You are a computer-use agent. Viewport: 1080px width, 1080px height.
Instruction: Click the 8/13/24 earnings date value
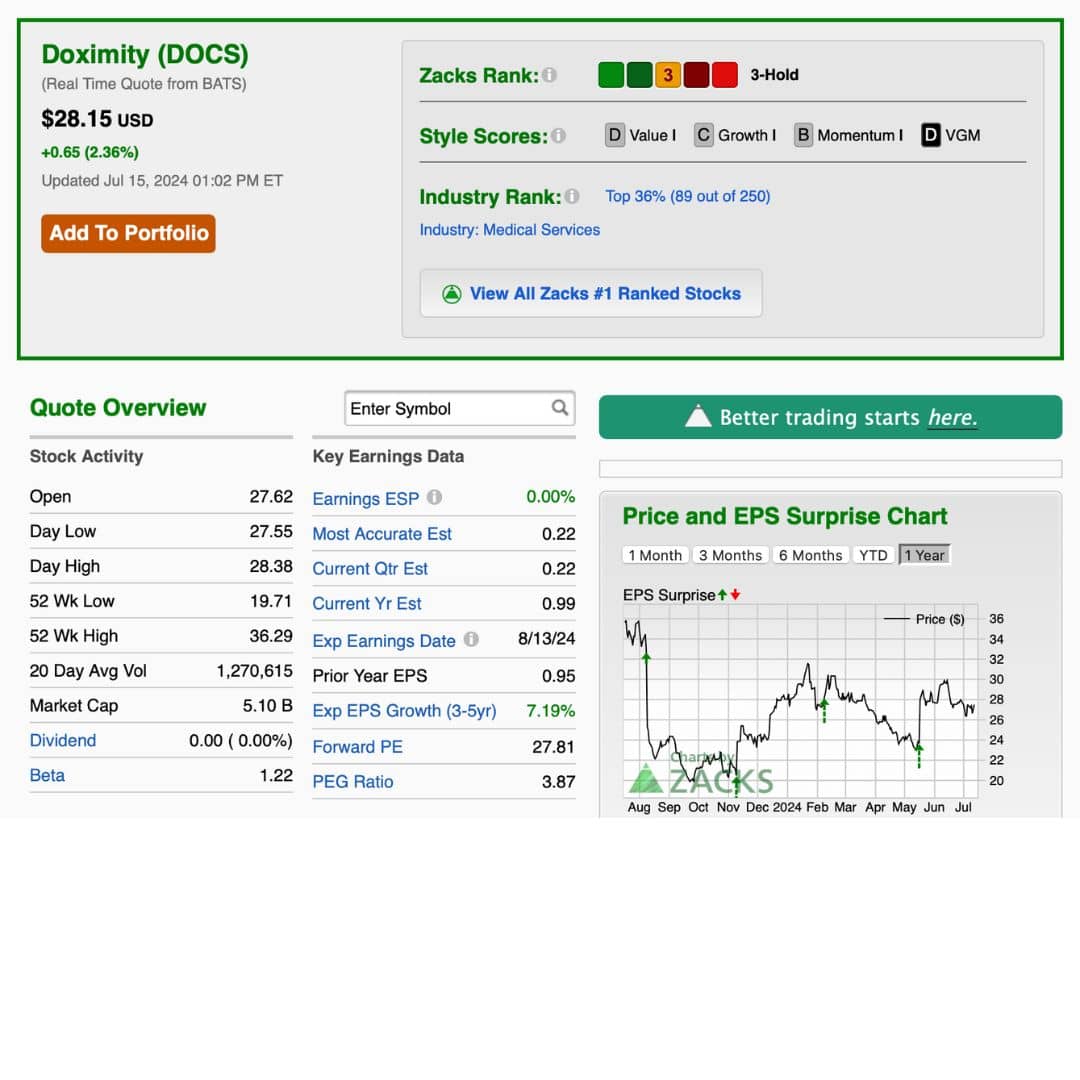[x=546, y=638]
